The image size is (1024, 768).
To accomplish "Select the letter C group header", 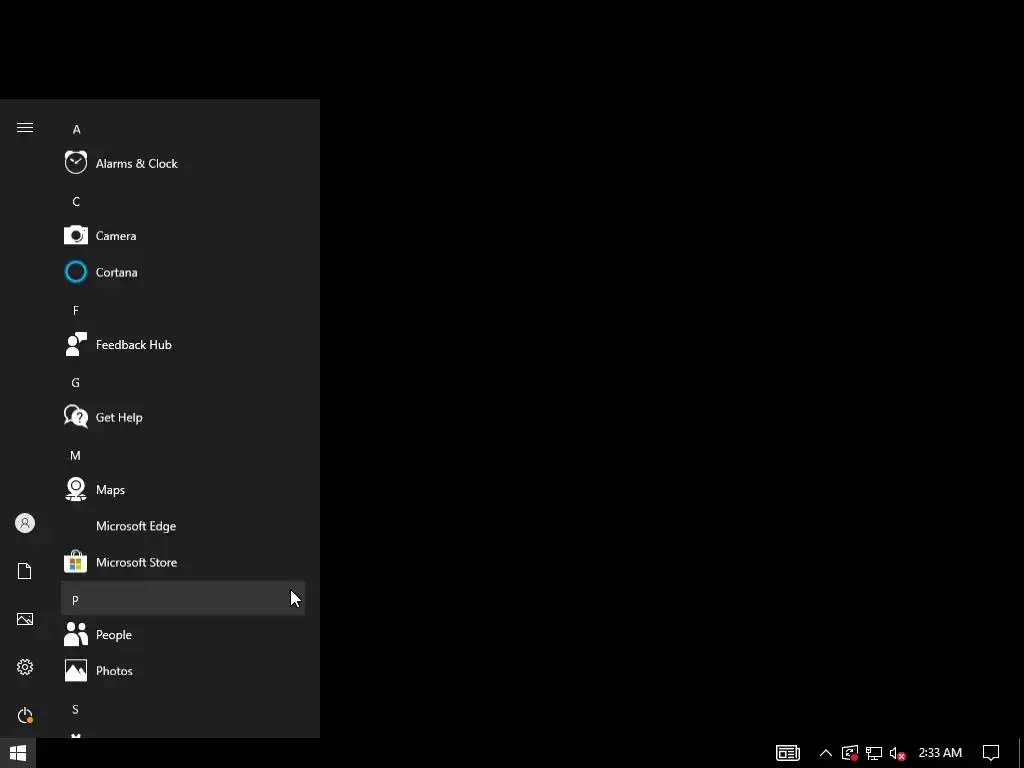I will 183,201.
